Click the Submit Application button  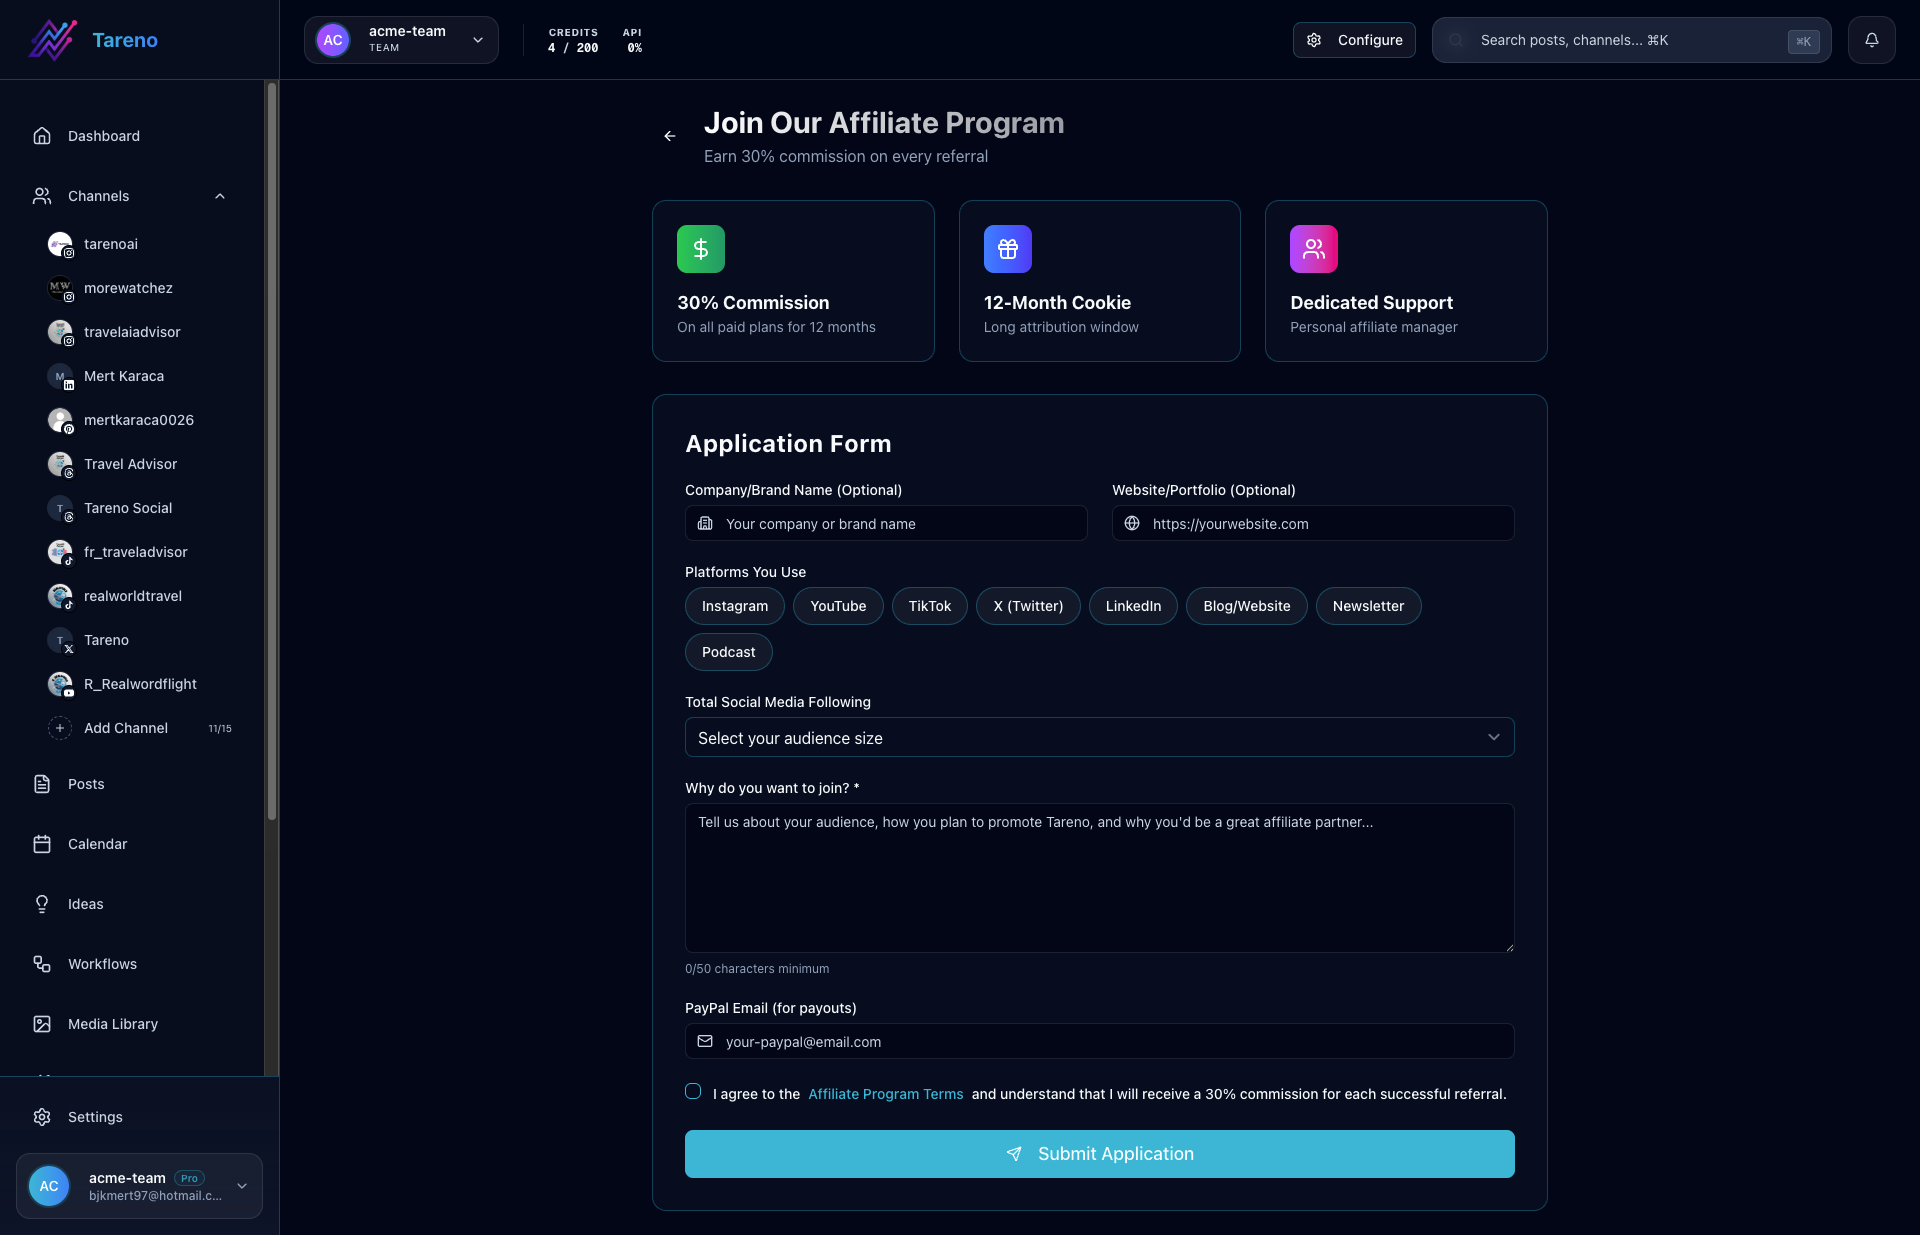pyautogui.click(x=1099, y=1153)
